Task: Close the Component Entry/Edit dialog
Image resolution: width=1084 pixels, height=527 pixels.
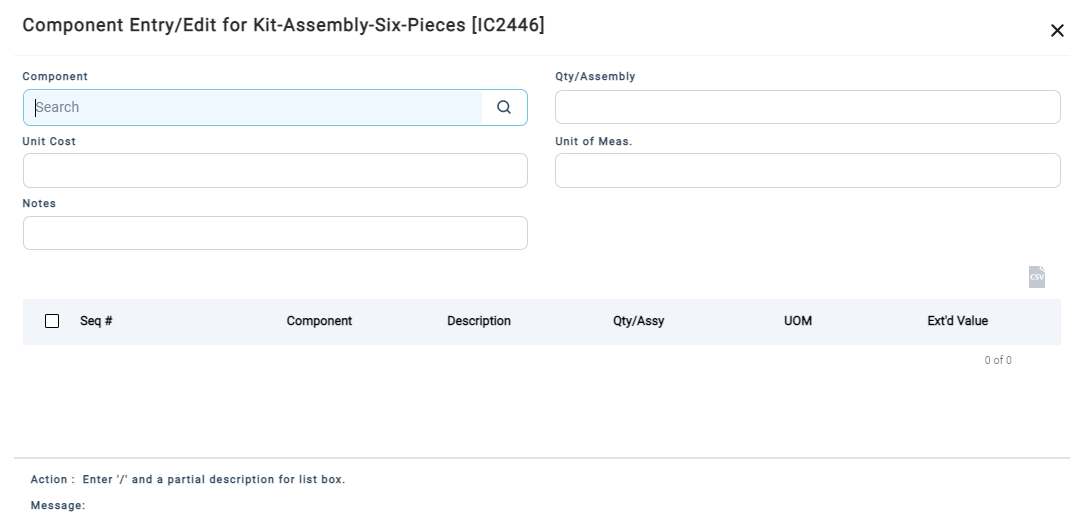Action: [1057, 30]
